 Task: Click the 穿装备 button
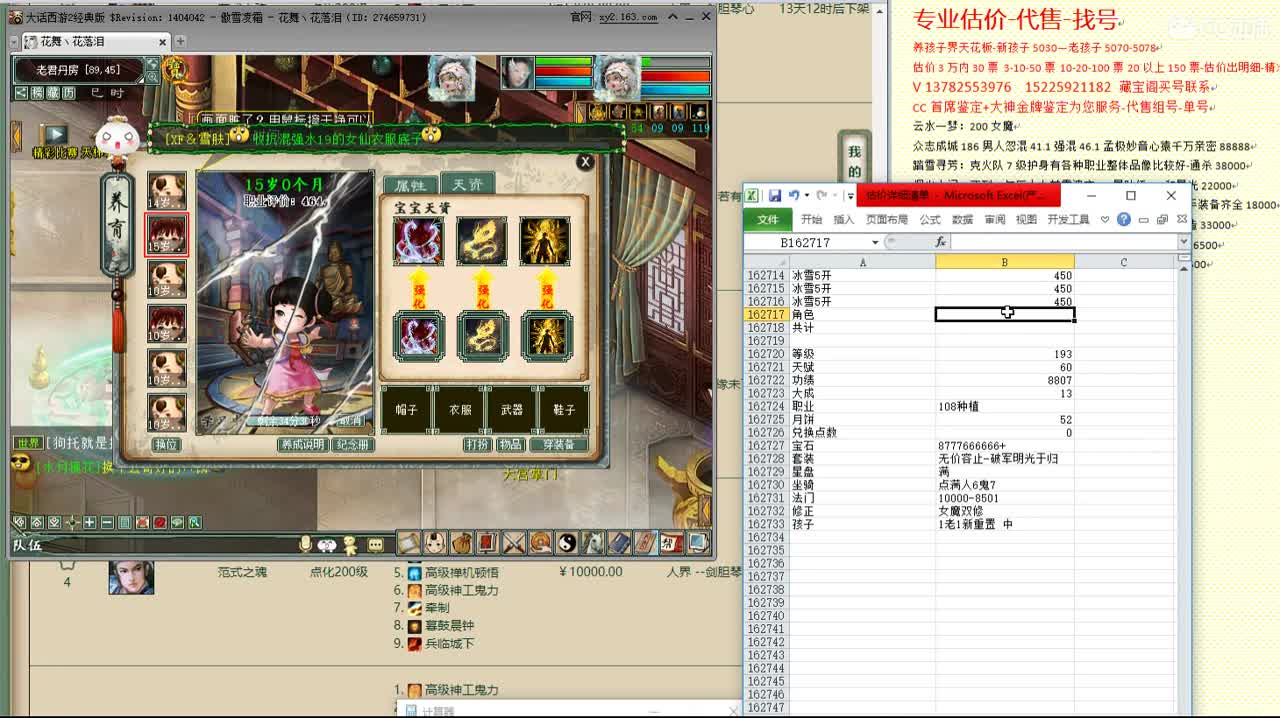tap(558, 444)
